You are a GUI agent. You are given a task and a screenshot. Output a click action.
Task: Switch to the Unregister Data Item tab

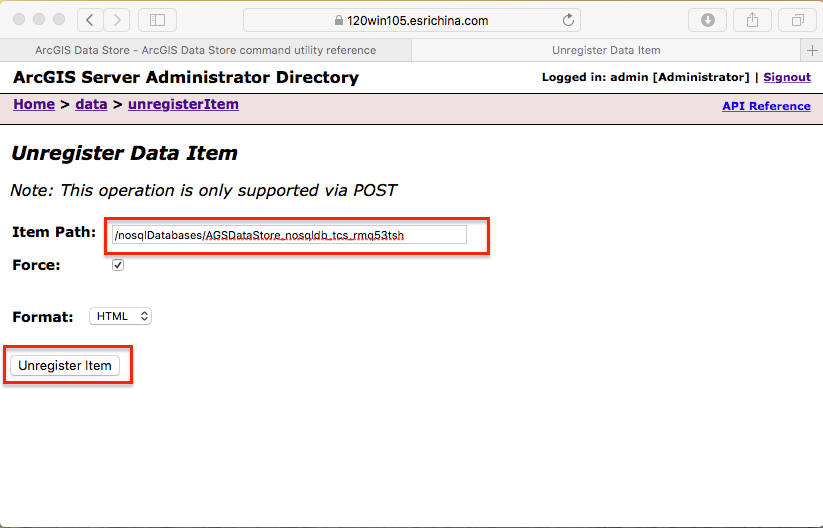606,50
